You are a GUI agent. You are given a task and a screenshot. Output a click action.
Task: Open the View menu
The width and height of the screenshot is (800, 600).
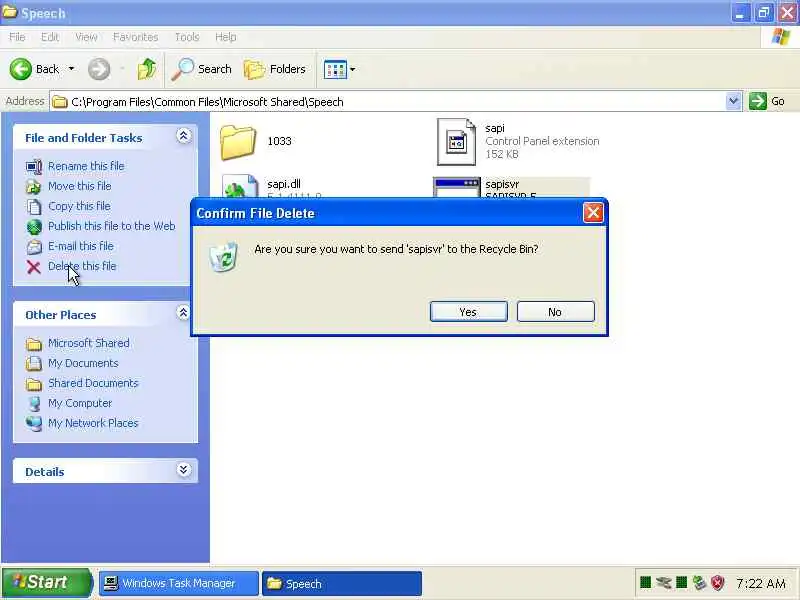click(86, 37)
